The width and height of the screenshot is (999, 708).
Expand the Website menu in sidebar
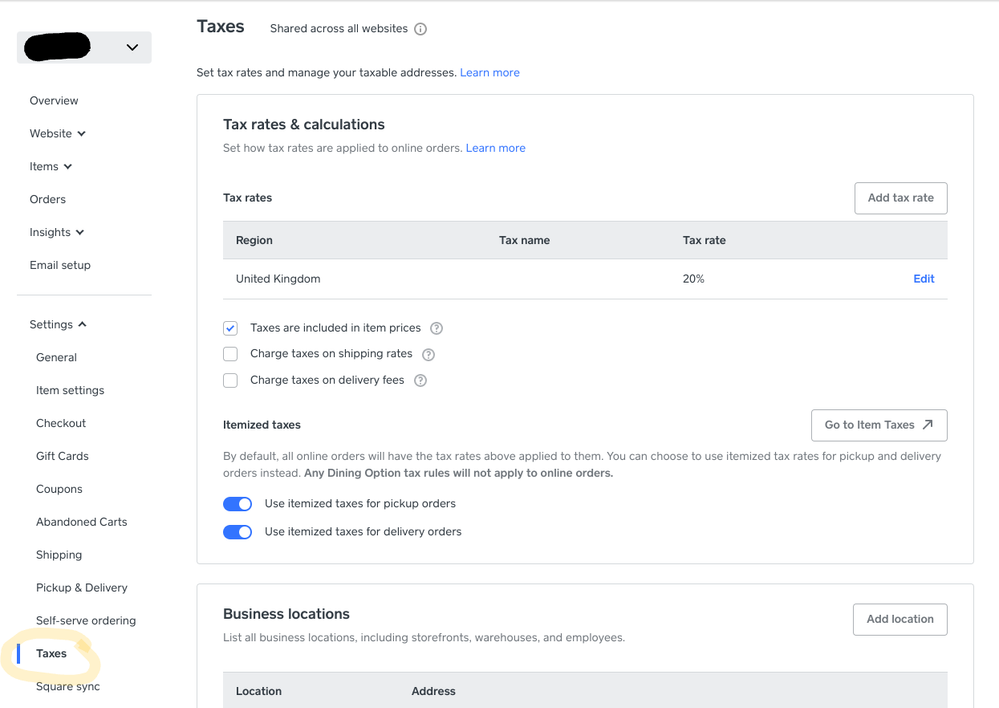58,133
